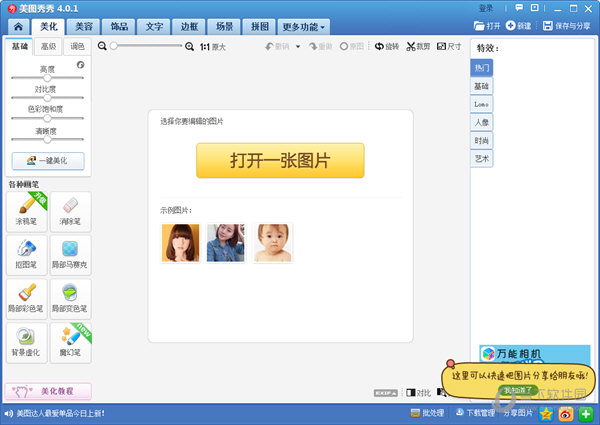Open the 背景虚化 background blur tool
This screenshot has height=425, width=600.
point(26,340)
